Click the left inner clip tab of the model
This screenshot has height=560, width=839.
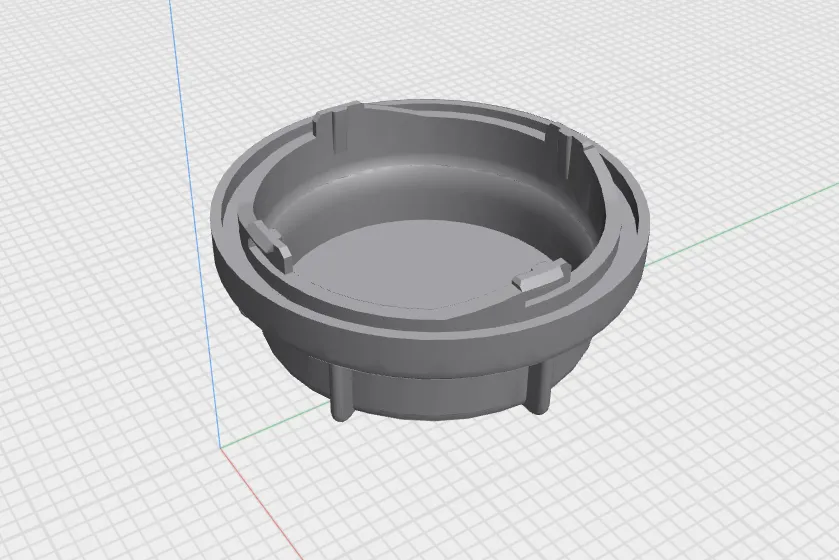tap(270, 244)
